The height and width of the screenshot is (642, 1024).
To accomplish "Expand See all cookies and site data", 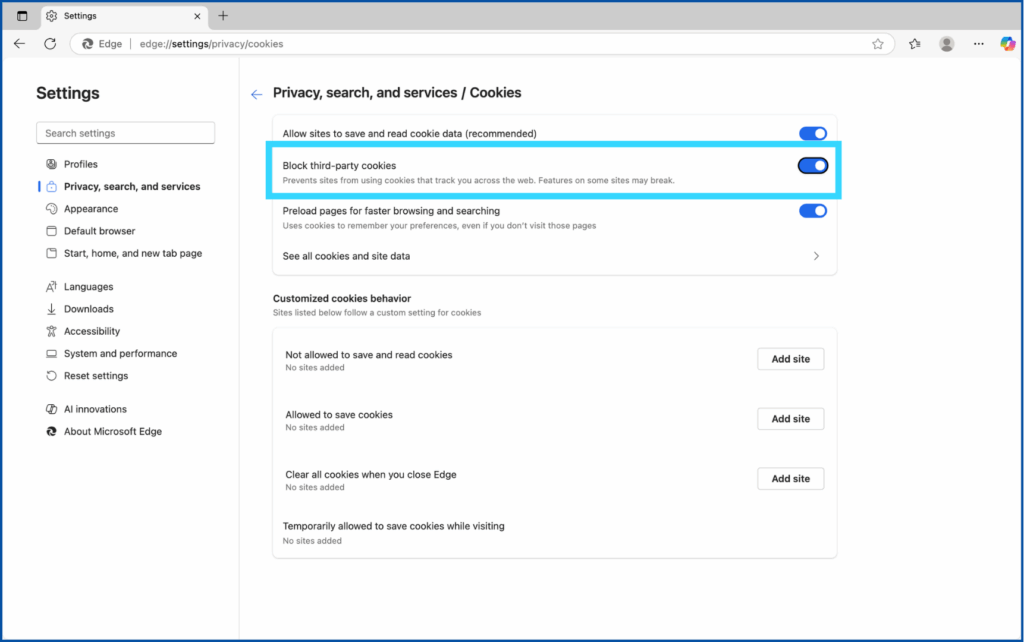I will [x=816, y=257].
